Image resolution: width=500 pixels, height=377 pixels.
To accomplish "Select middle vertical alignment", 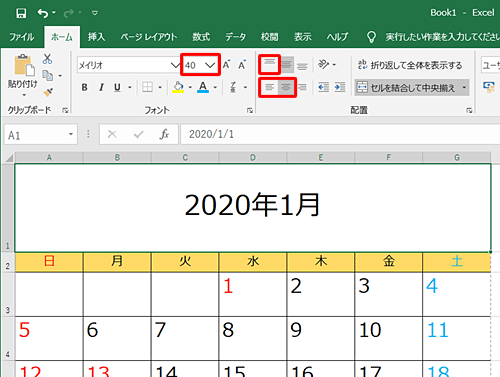I will pyautogui.click(x=286, y=64).
